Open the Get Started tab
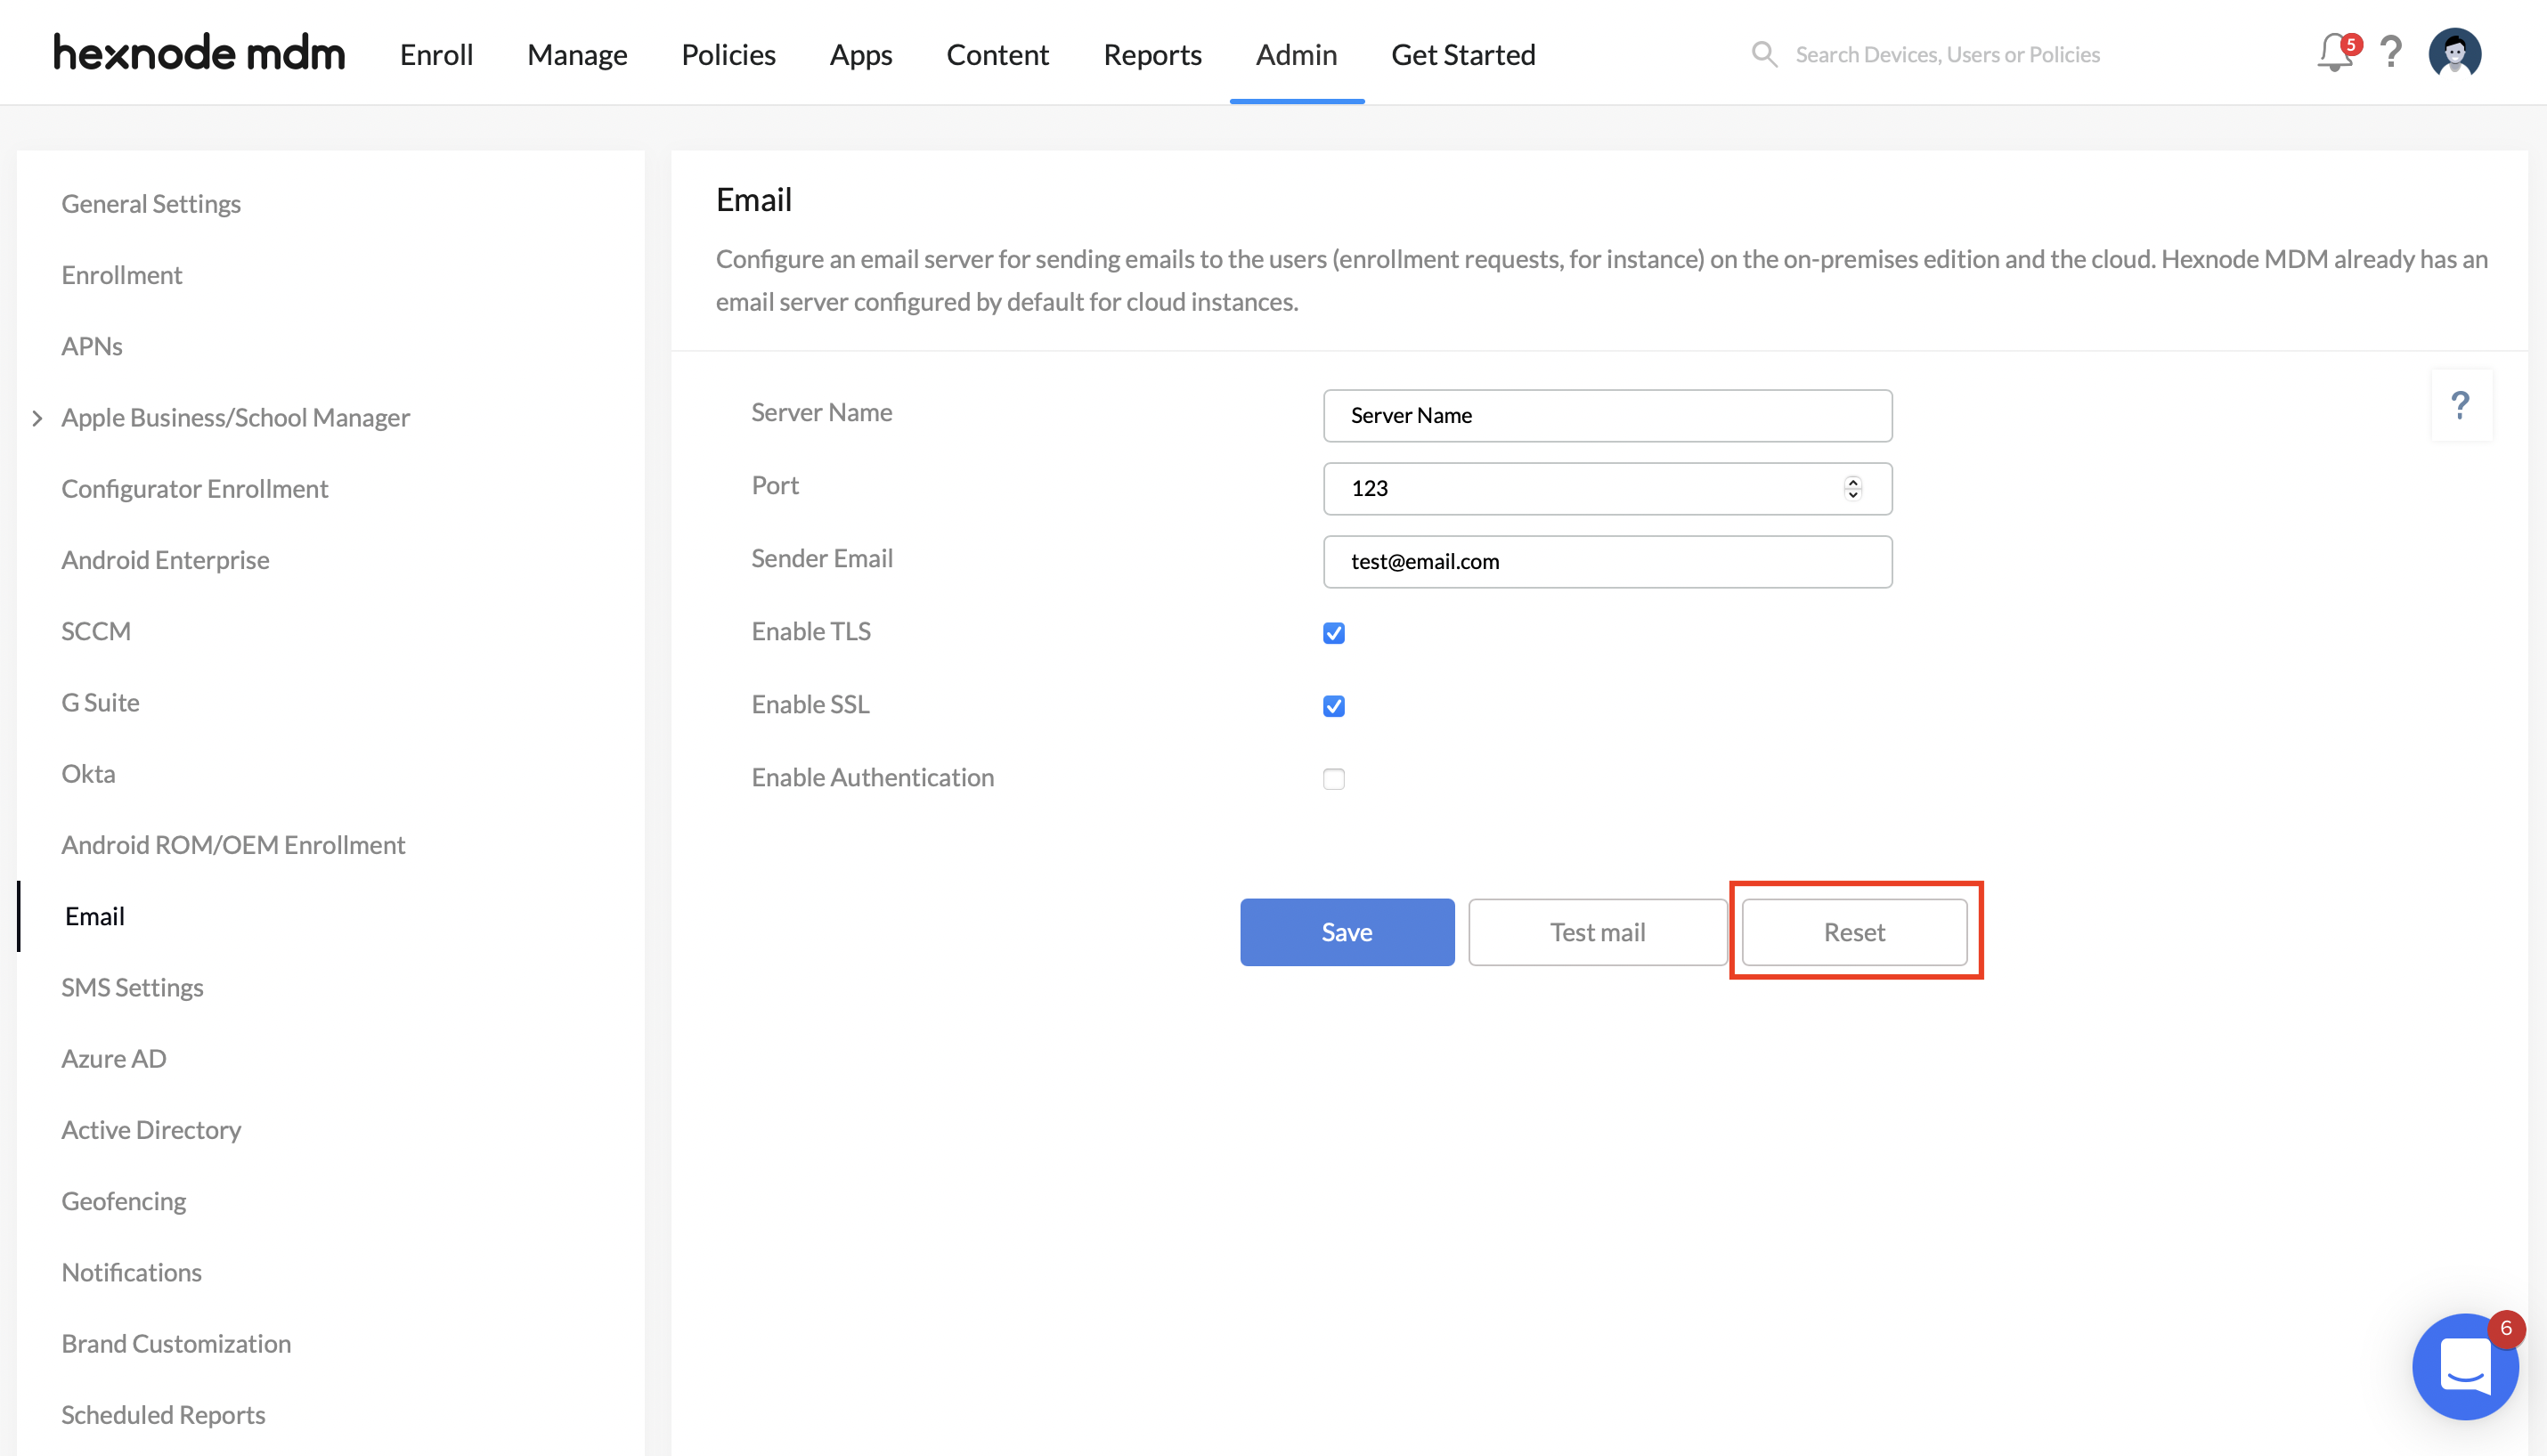 pyautogui.click(x=1463, y=54)
